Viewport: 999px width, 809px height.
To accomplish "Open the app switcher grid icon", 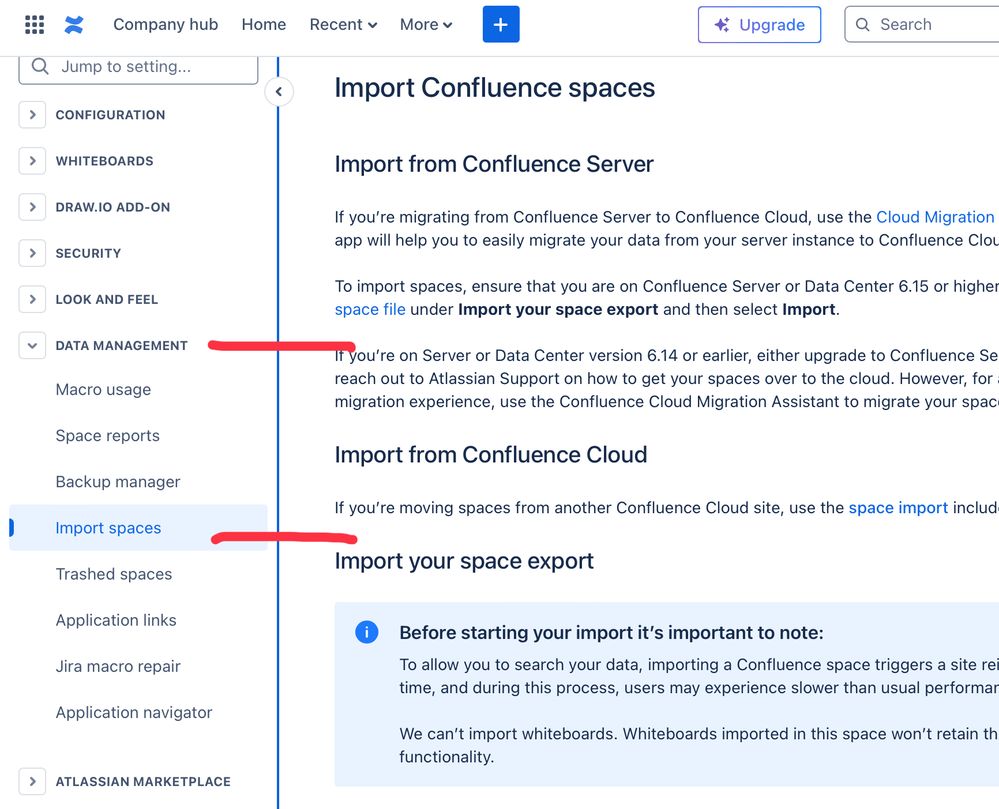I will [34, 25].
